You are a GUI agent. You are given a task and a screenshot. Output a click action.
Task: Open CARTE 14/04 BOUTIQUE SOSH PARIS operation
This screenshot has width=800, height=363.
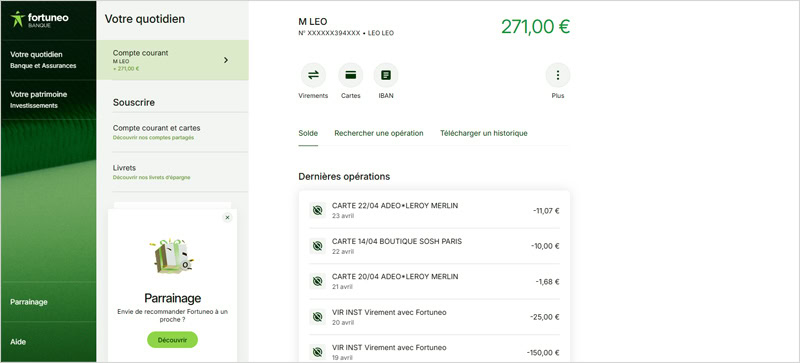[x=434, y=246]
